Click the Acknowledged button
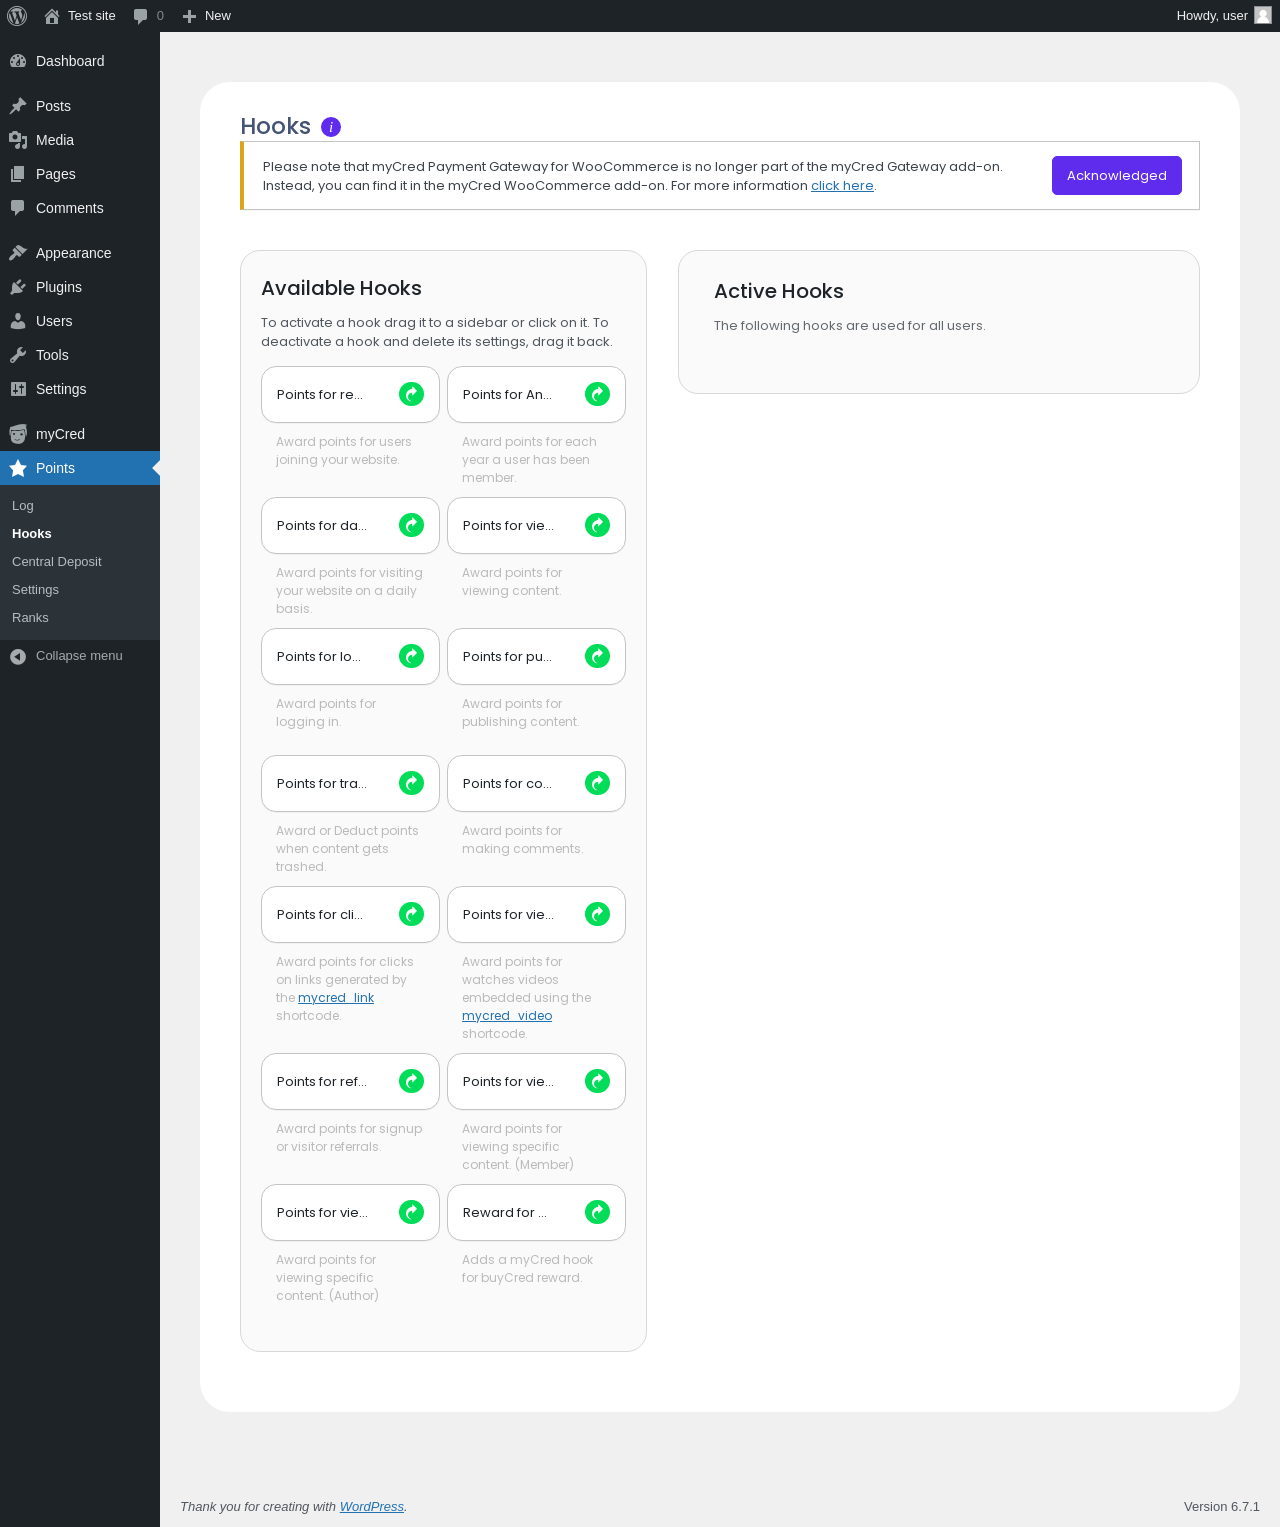Screen dimensions: 1280x1527 point(1116,175)
